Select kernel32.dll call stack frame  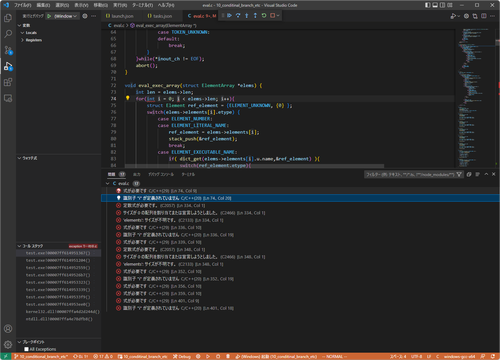pos(58,312)
